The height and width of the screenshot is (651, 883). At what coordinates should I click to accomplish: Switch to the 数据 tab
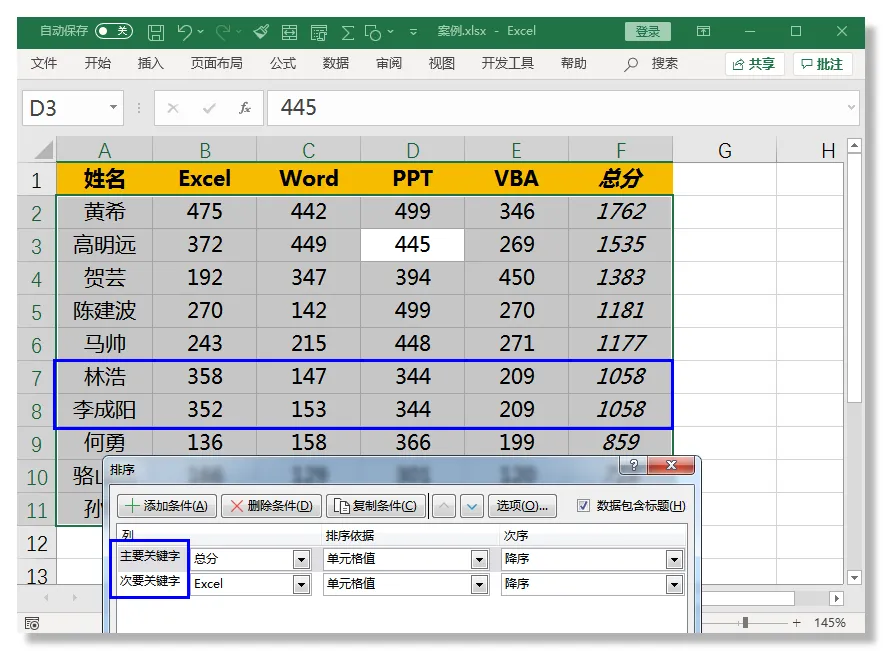click(336, 63)
